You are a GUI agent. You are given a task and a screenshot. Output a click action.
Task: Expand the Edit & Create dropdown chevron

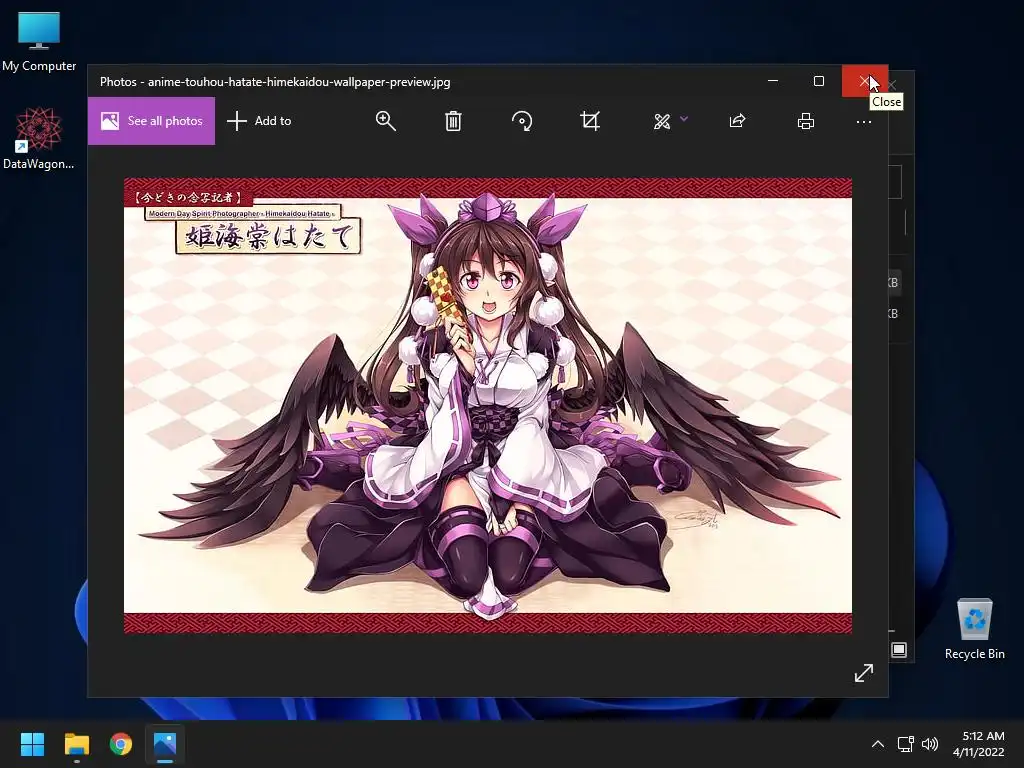[684, 119]
